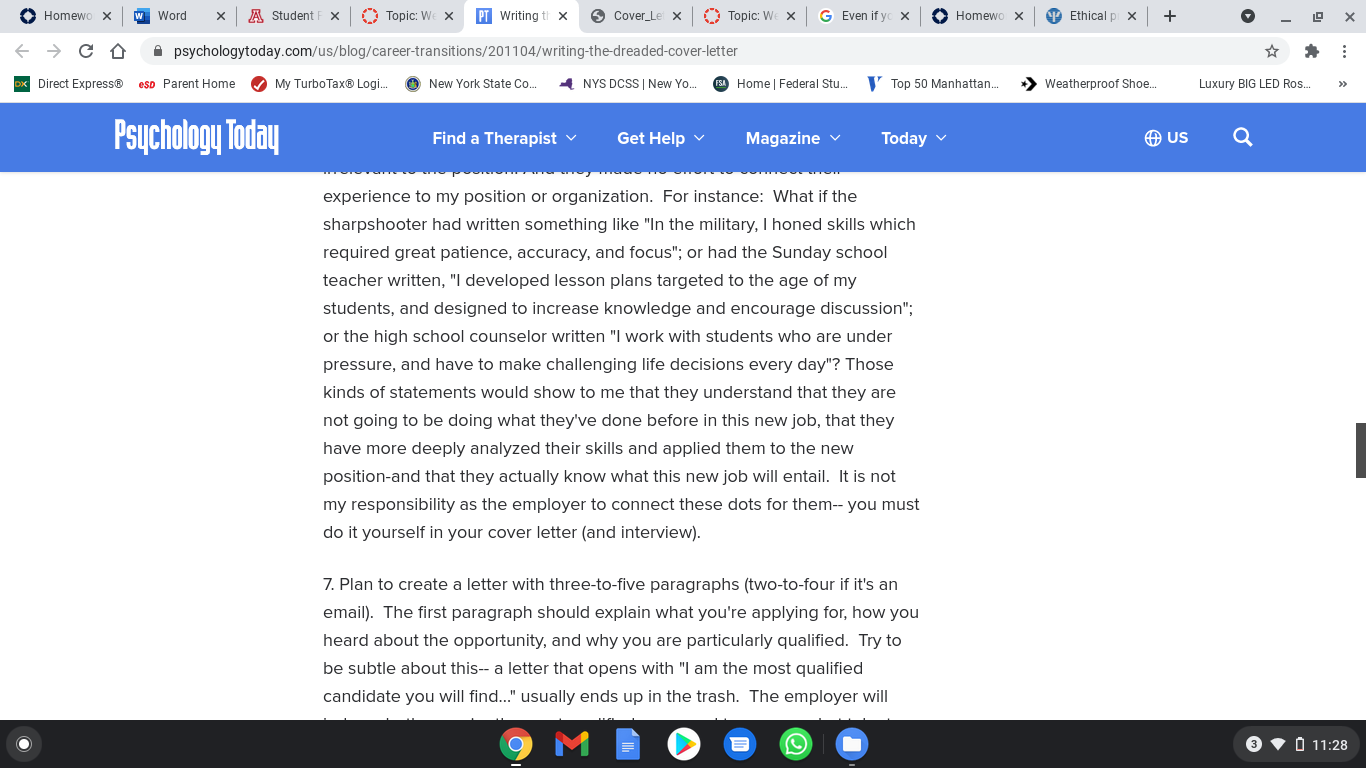The height and width of the screenshot is (768, 1366).
Task: Expand the Get Help menu
Action: click(661, 138)
